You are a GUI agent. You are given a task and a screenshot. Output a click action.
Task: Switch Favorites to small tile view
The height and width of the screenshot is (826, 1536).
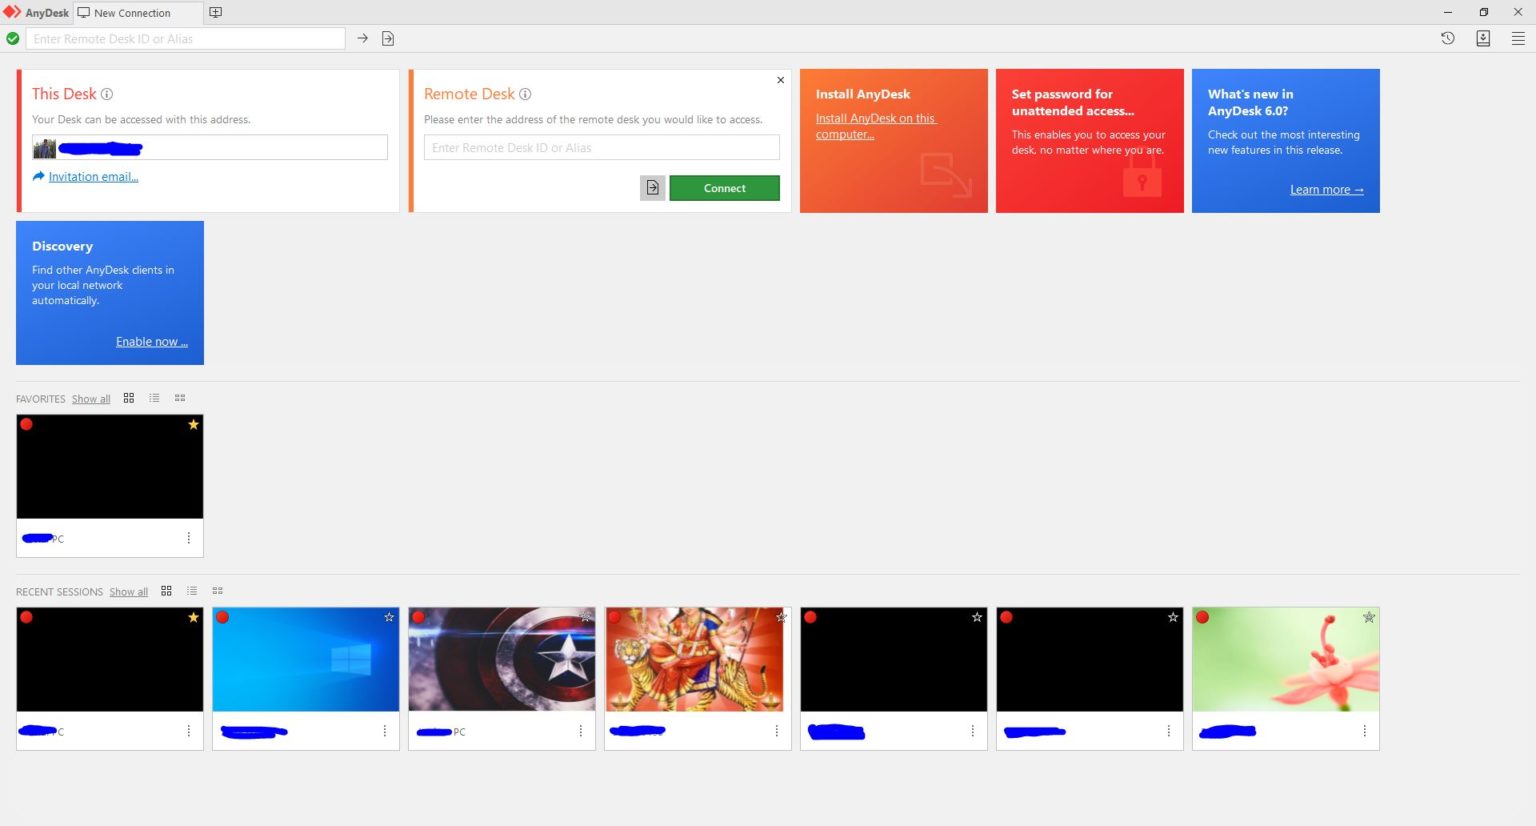pos(180,398)
